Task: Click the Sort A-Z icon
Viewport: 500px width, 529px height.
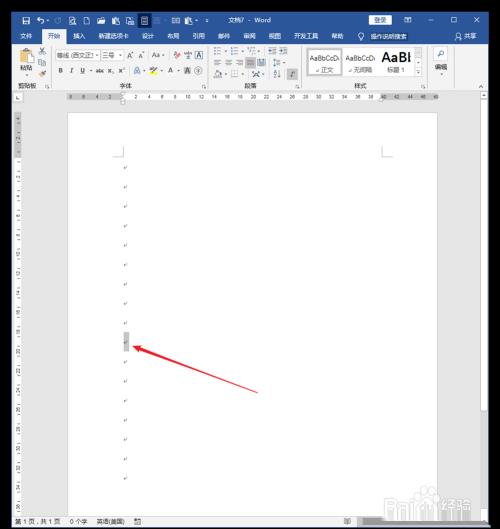Action: tap(277, 74)
